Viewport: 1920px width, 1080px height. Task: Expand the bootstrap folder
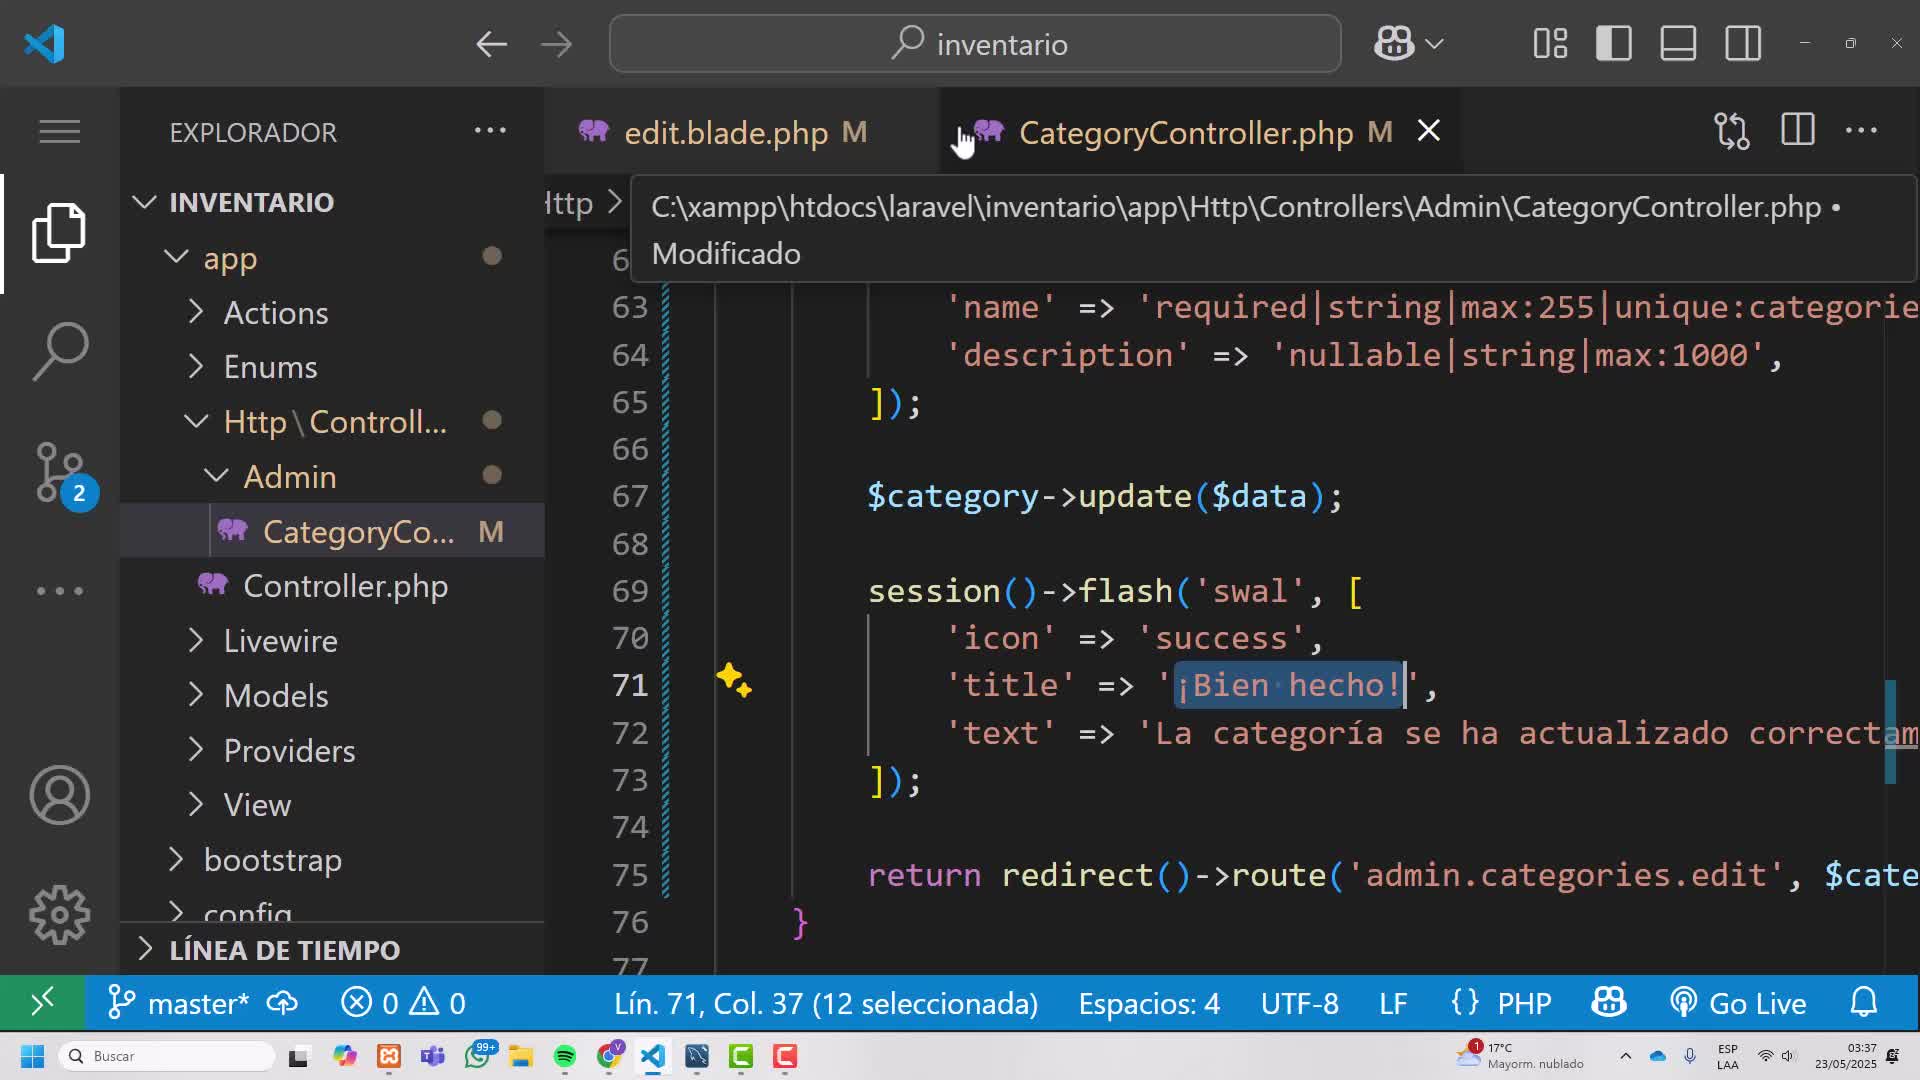coord(332,860)
